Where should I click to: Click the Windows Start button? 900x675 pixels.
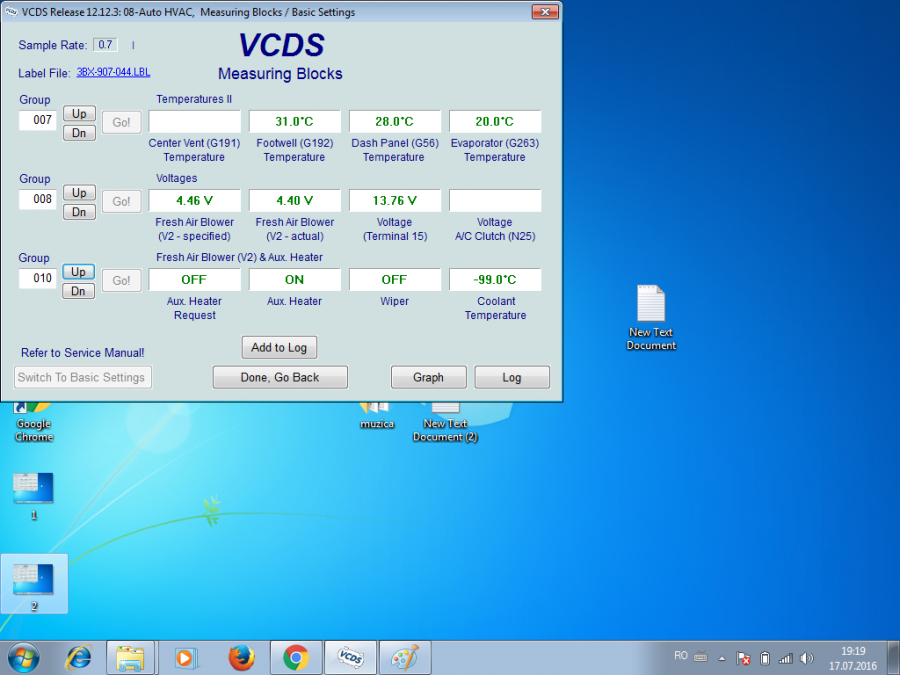[23, 657]
